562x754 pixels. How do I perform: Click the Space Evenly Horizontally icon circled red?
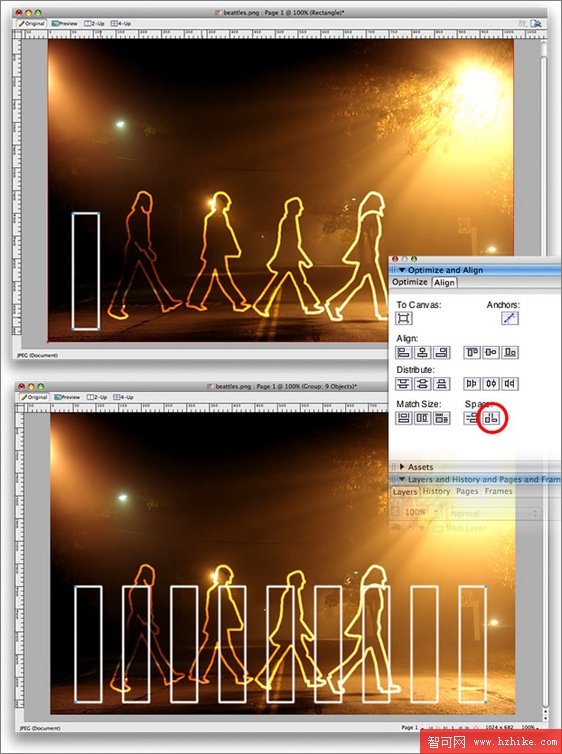[x=491, y=417]
